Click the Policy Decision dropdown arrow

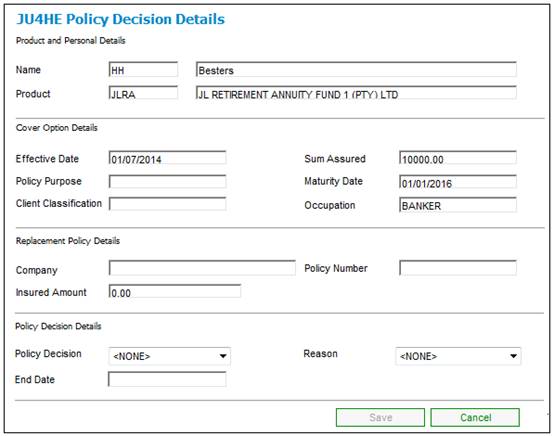223,356
